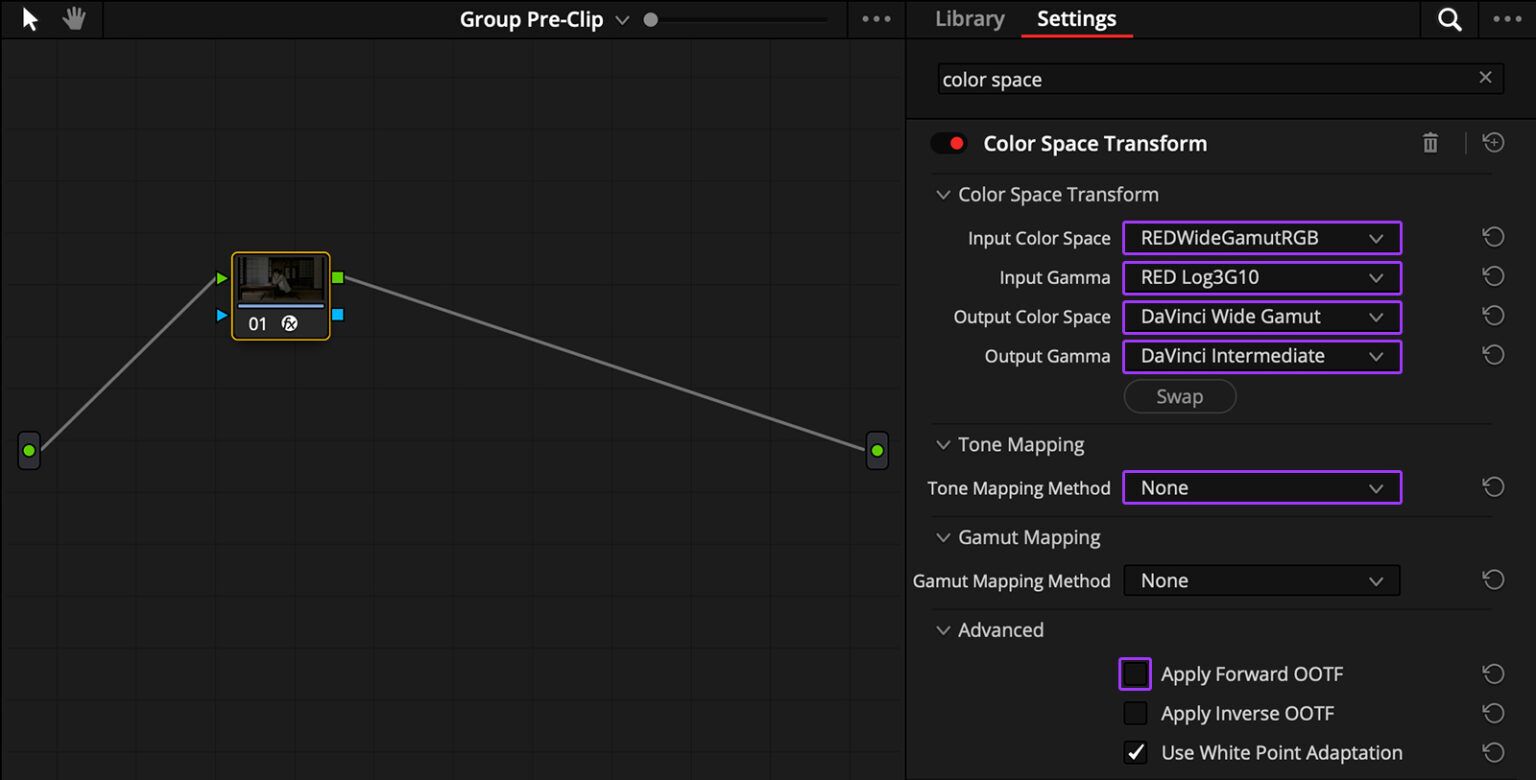Clear the color space search field
Screen dimensions: 1536x780
coord(1485,78)
